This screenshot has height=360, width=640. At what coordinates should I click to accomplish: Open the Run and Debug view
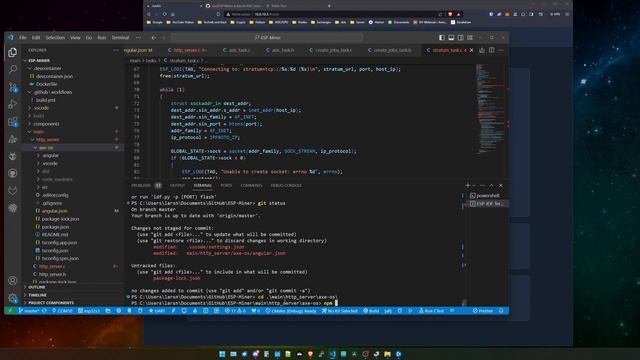point(13,104)
